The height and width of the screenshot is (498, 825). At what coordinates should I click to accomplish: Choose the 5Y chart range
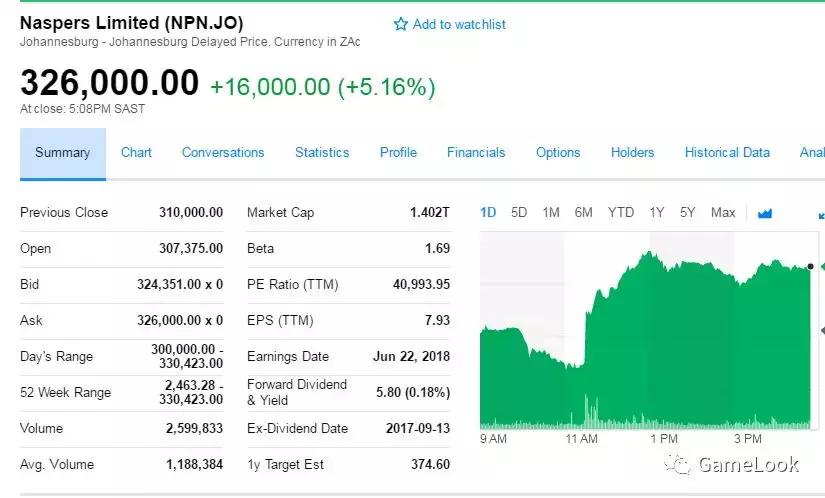pos(687,212)
